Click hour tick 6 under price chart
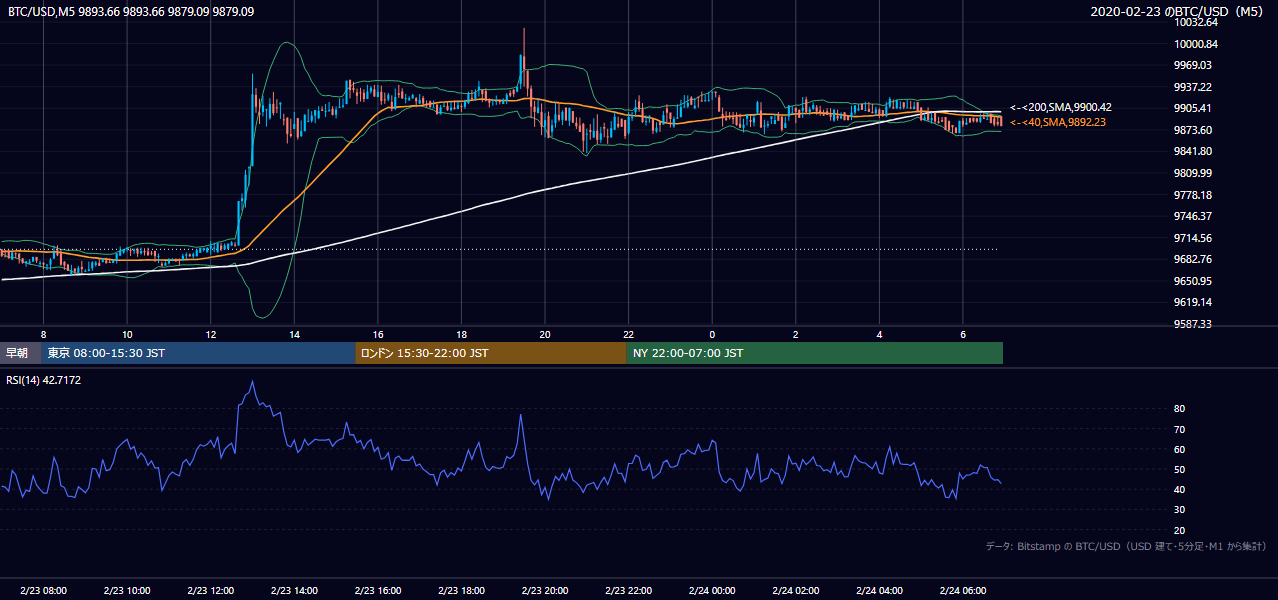Viewport: 1278px width, 600px height. [x=963, y=334]
